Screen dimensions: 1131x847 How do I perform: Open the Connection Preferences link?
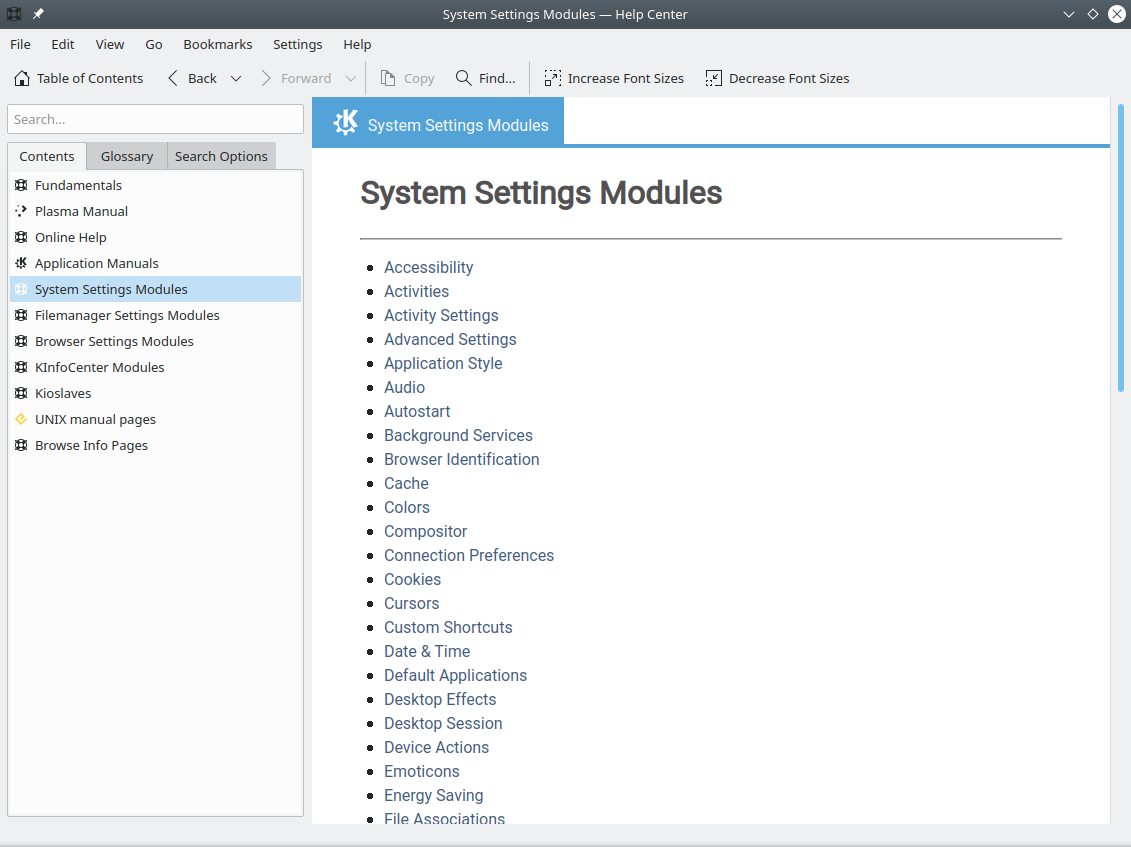[469, 556]
